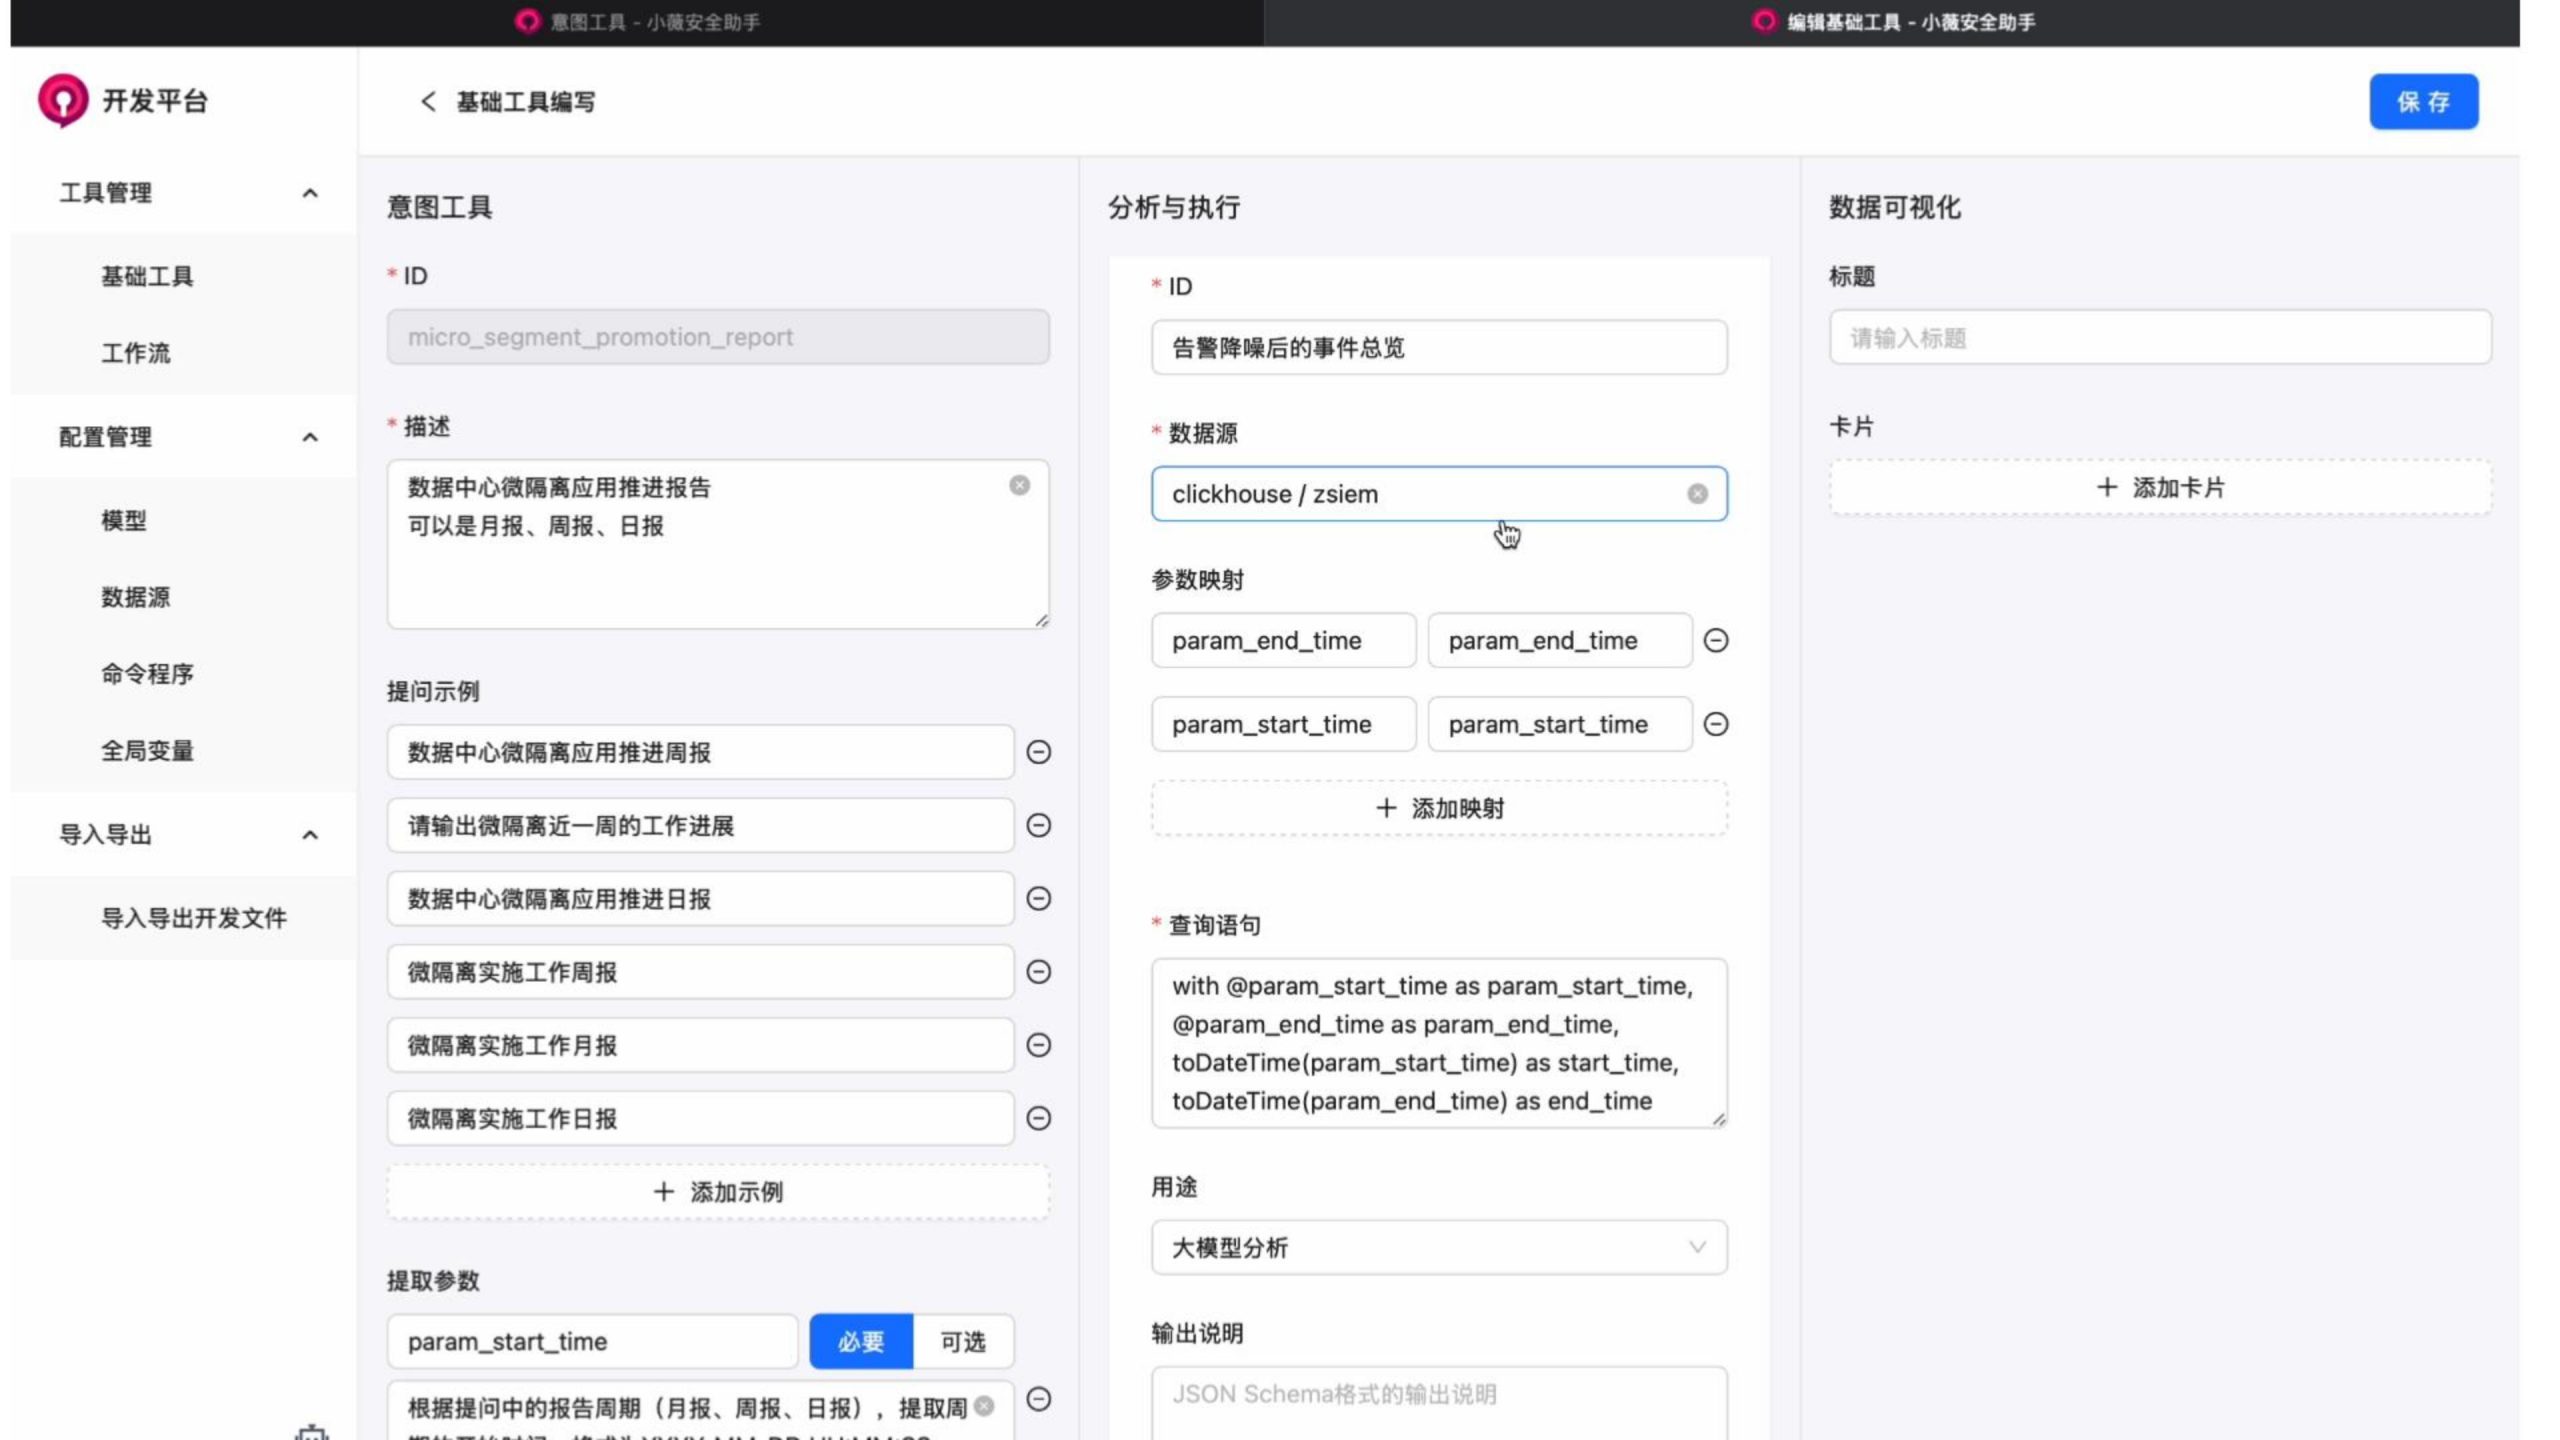Set param_start_time as 可选
This screenshot has height=1440, width=2560.
point(962,1341)
